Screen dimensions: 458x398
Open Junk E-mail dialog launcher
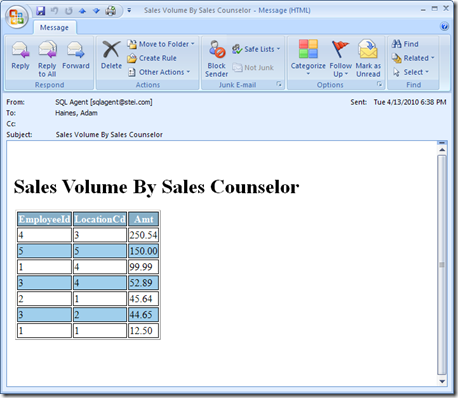[279, 84]
